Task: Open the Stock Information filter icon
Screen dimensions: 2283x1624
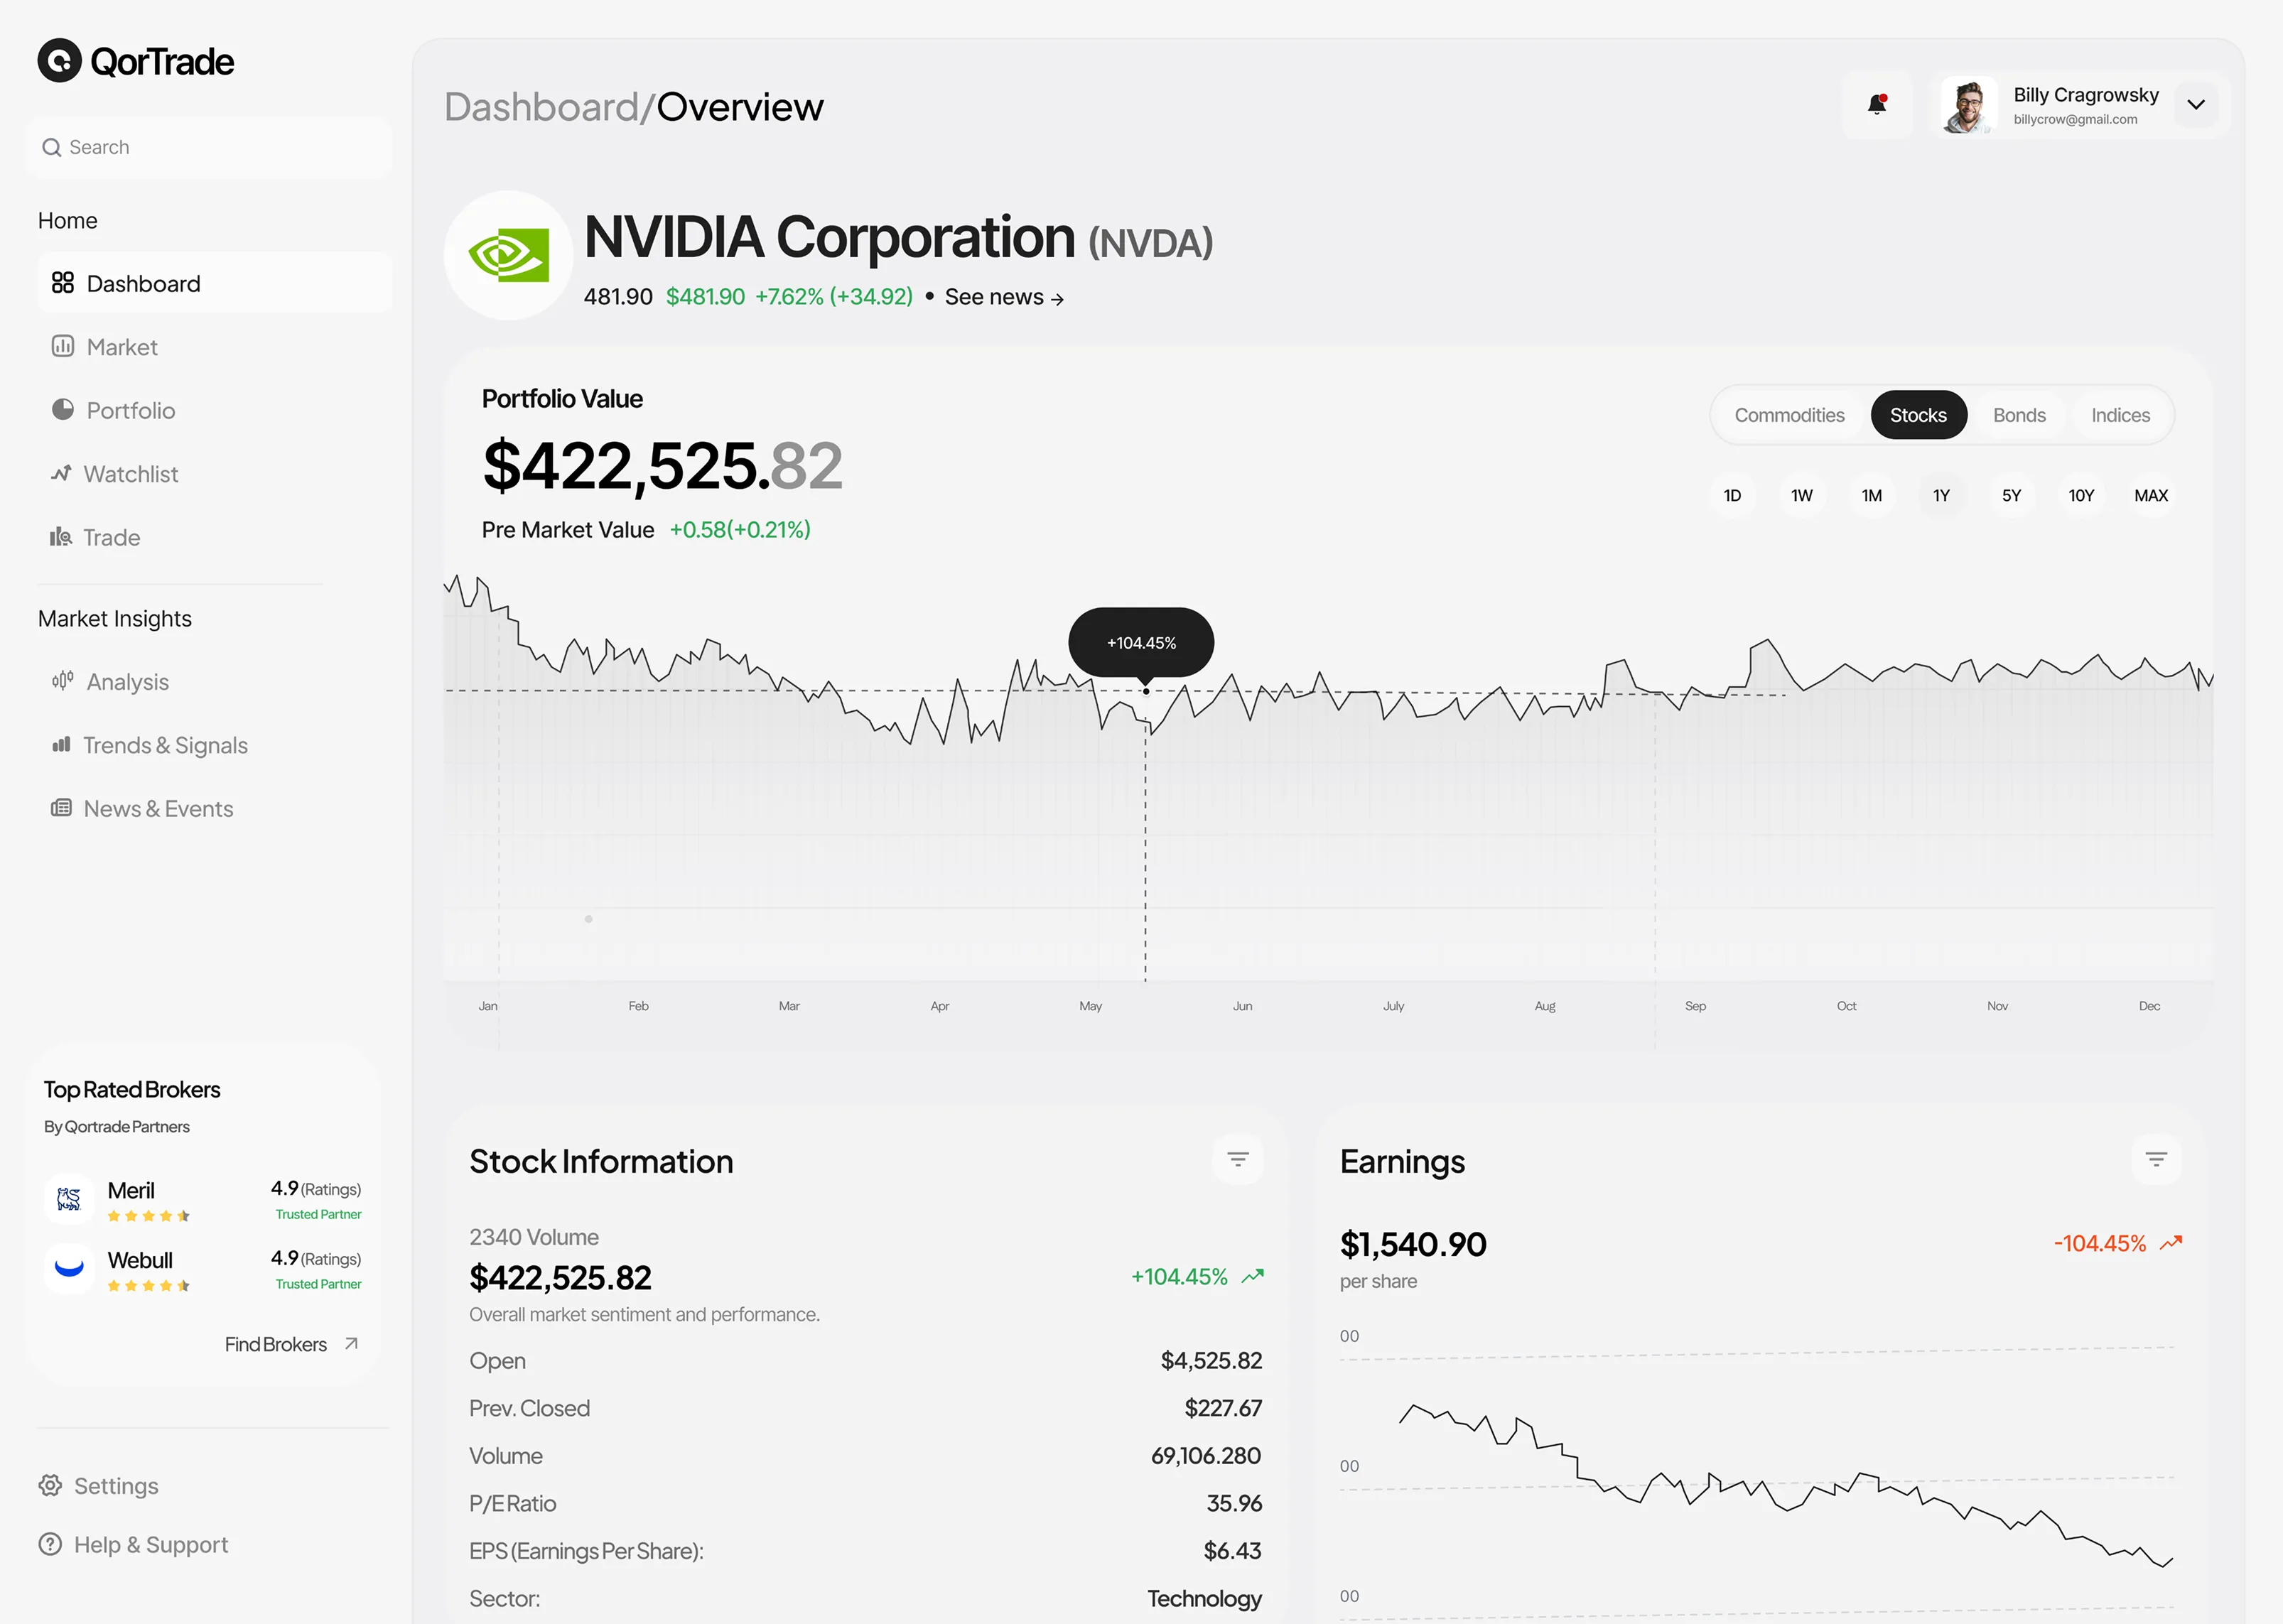Action: (x=1238, y=1159)
